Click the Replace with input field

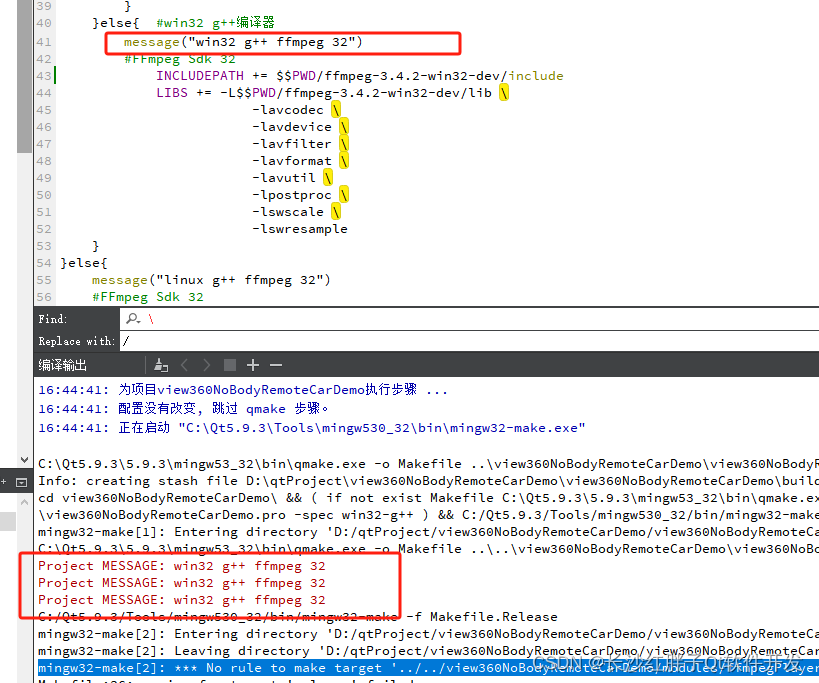click(x=470, y=341)
